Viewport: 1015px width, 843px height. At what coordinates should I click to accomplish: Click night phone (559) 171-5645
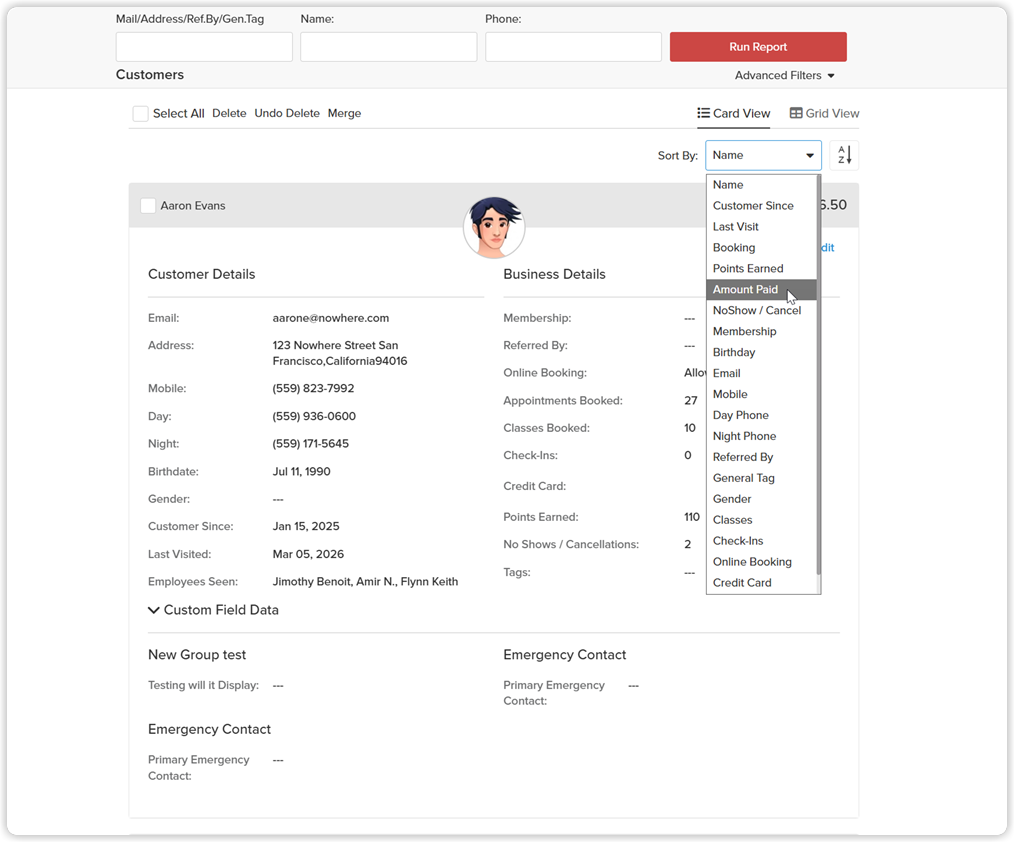(311, 444)
